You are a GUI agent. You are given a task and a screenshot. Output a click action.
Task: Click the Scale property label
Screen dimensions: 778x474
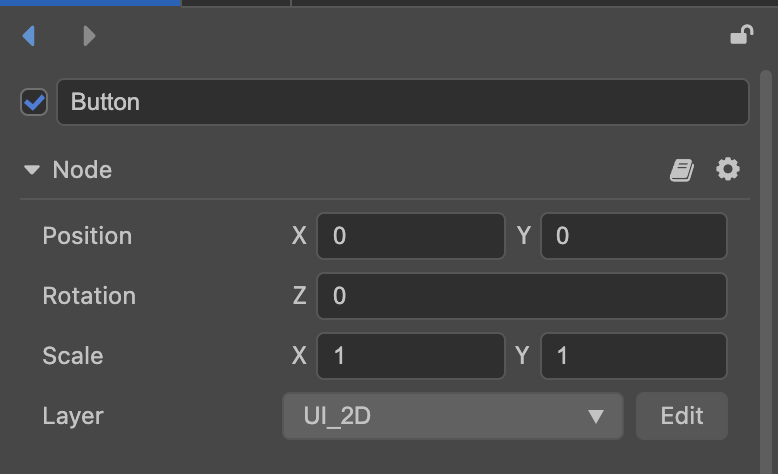click(73, 356)
